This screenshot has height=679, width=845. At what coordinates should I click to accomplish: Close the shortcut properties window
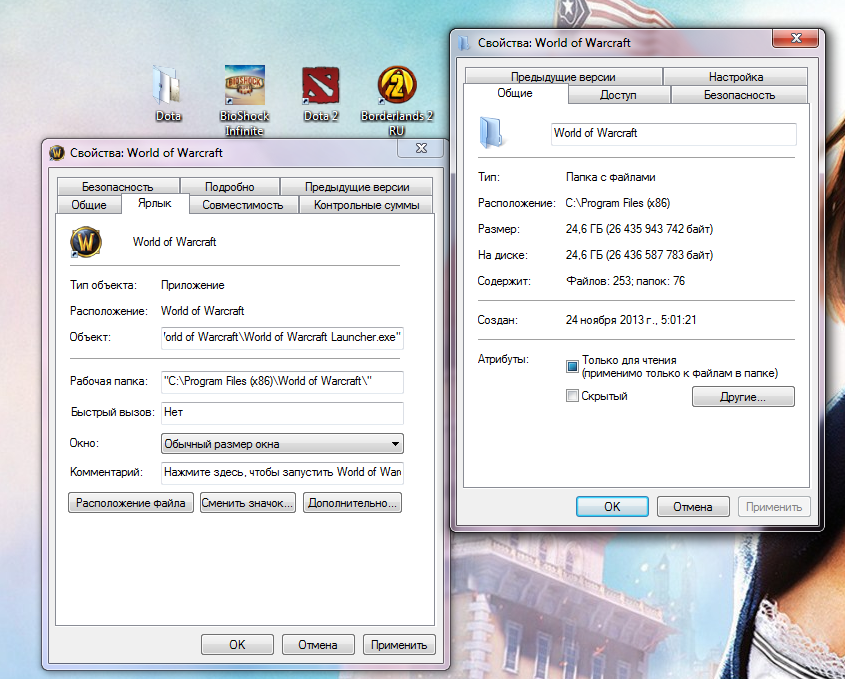click(x=421, y=148)
